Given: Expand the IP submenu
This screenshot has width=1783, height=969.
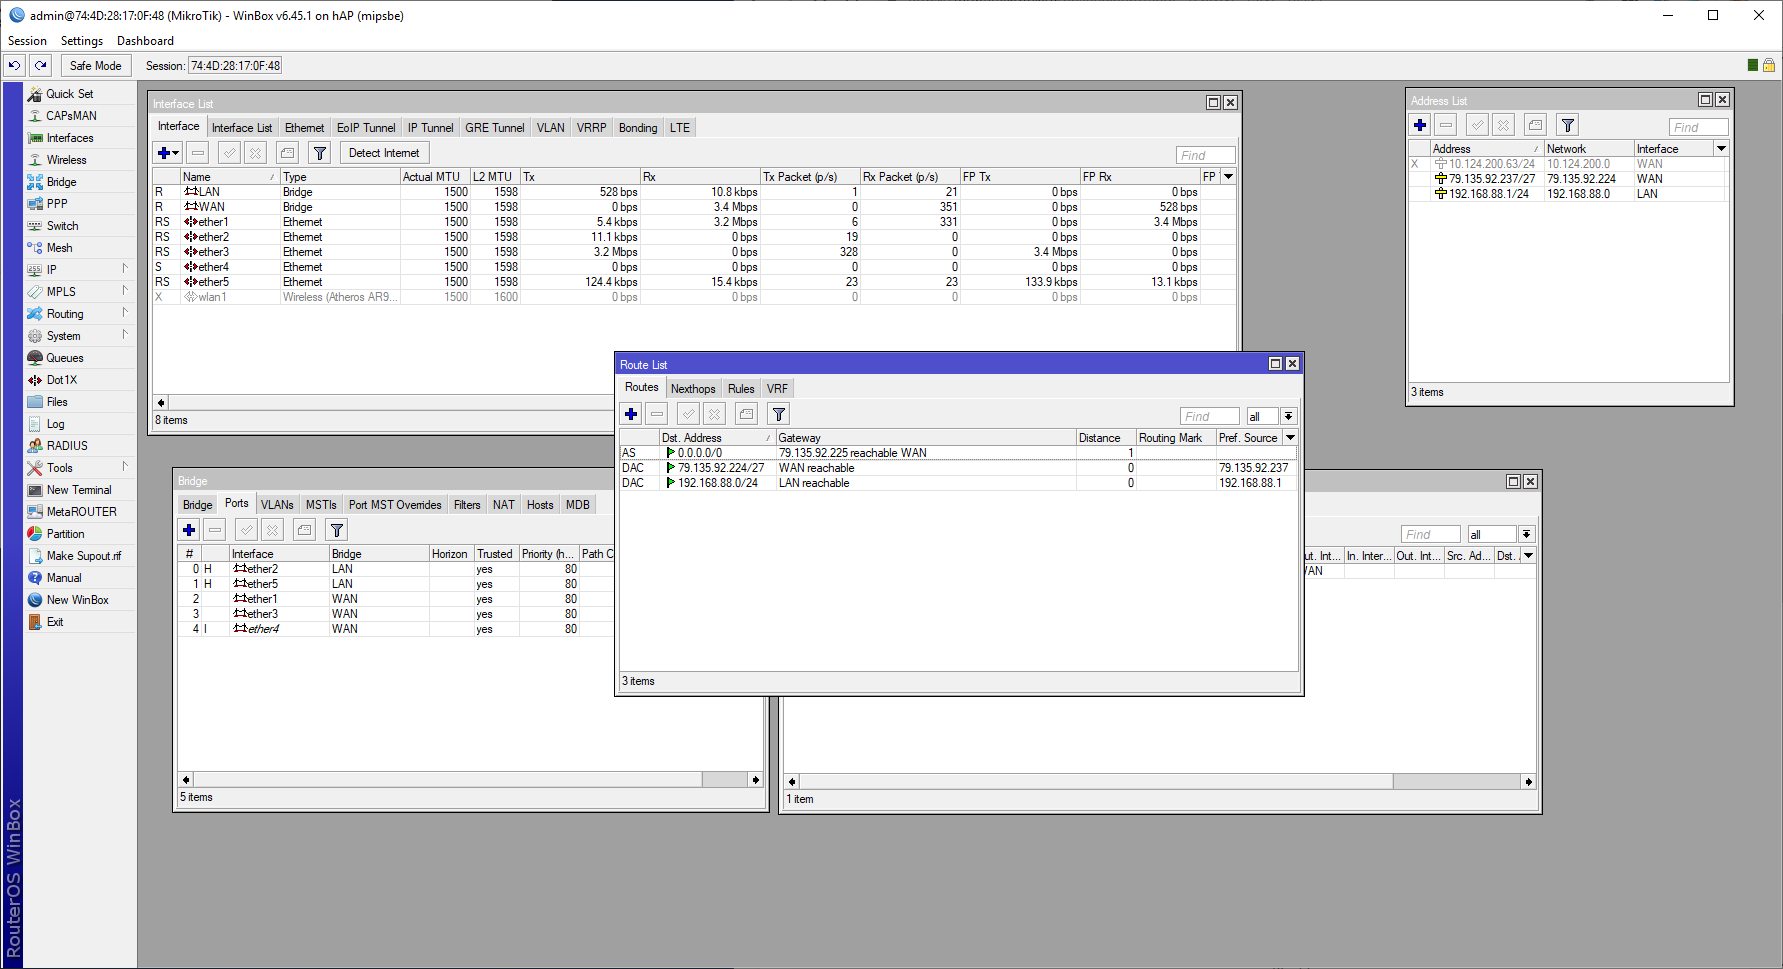Looking at the screenshot, I should point(79,270).
